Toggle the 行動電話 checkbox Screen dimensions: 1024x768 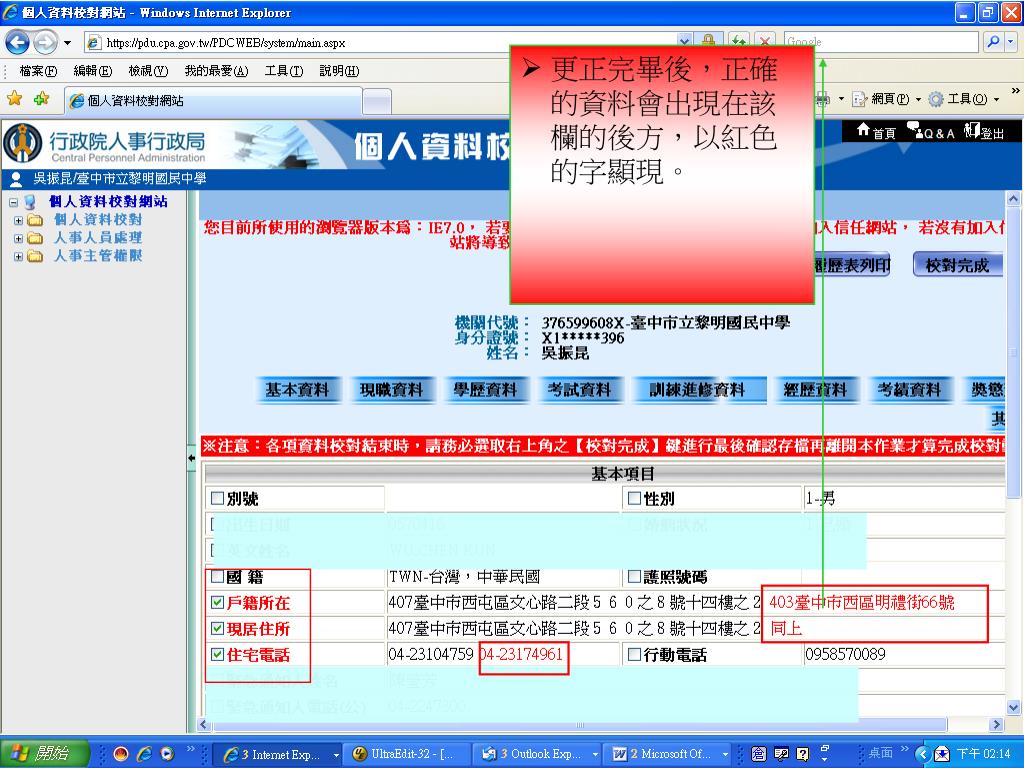[x=633, y=654]
